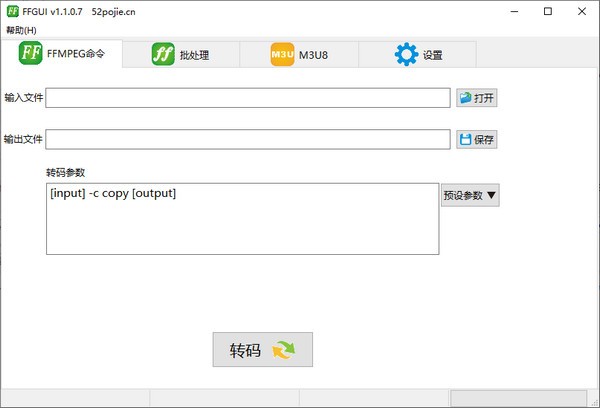Click the 输入文件 text field
Image resolution: width=600 pixels, height=408 pixels.
tap(248, 98)
